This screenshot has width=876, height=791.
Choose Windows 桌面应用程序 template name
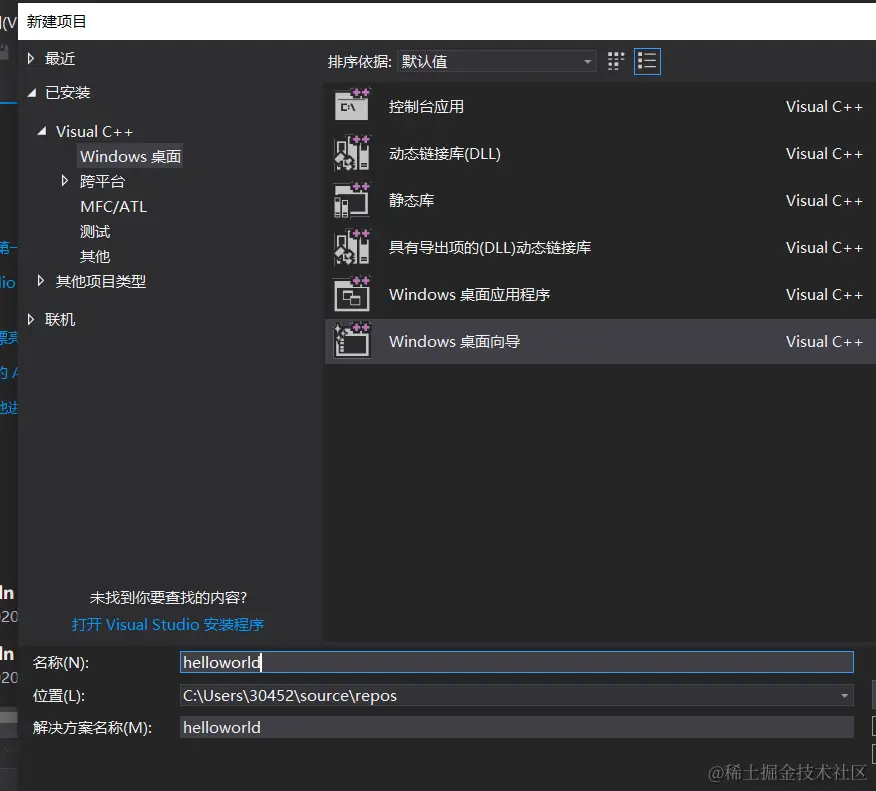pyautogui.click(x=470, y=294)
